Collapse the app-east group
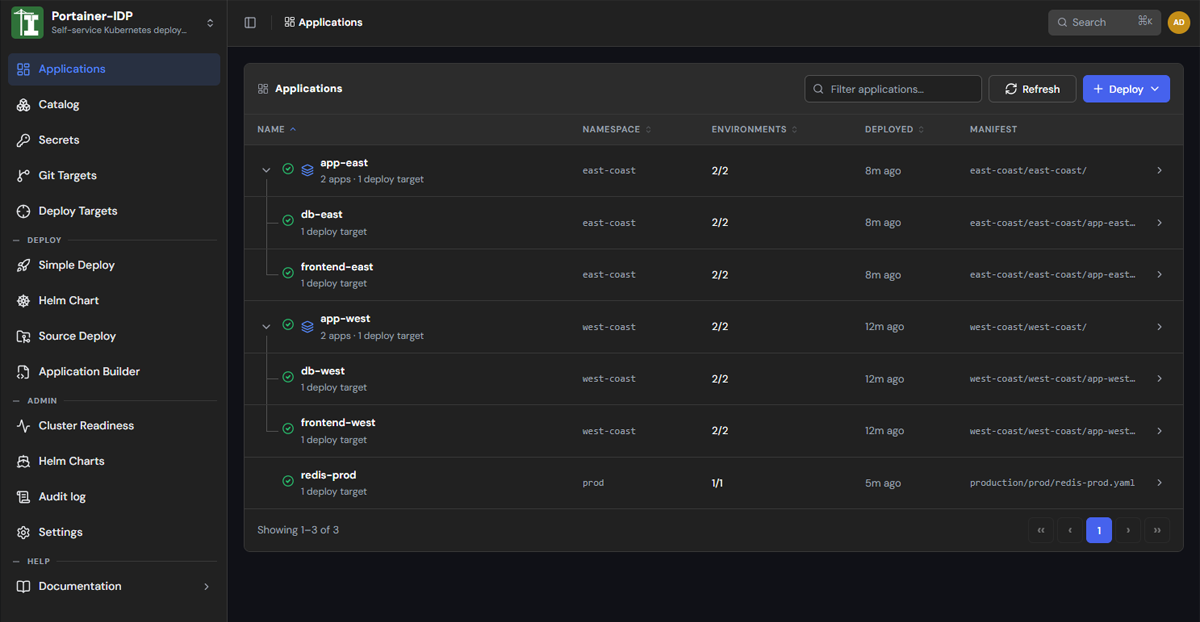Image resolution: width=1200 pixels, height=622 pixels. (266, 171)
